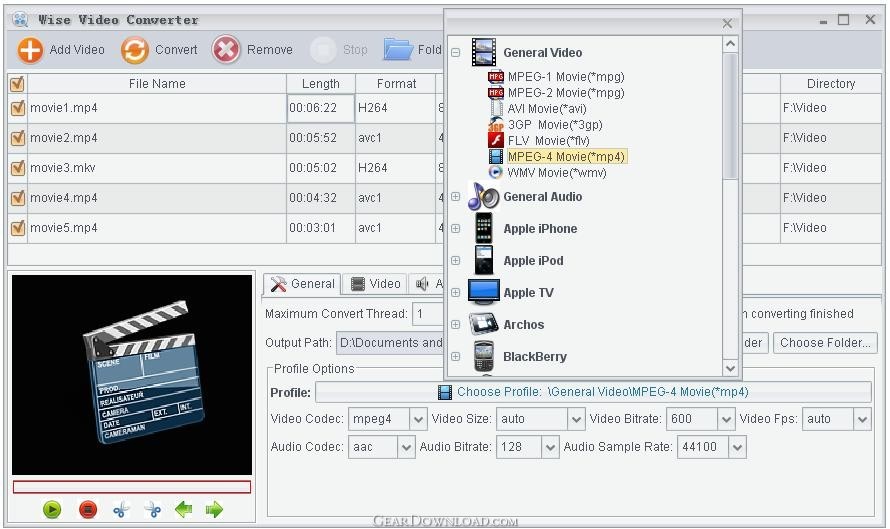Click the Output Path field
The height and width of the screenshot is (529, 890).
(x=390, y=343)
